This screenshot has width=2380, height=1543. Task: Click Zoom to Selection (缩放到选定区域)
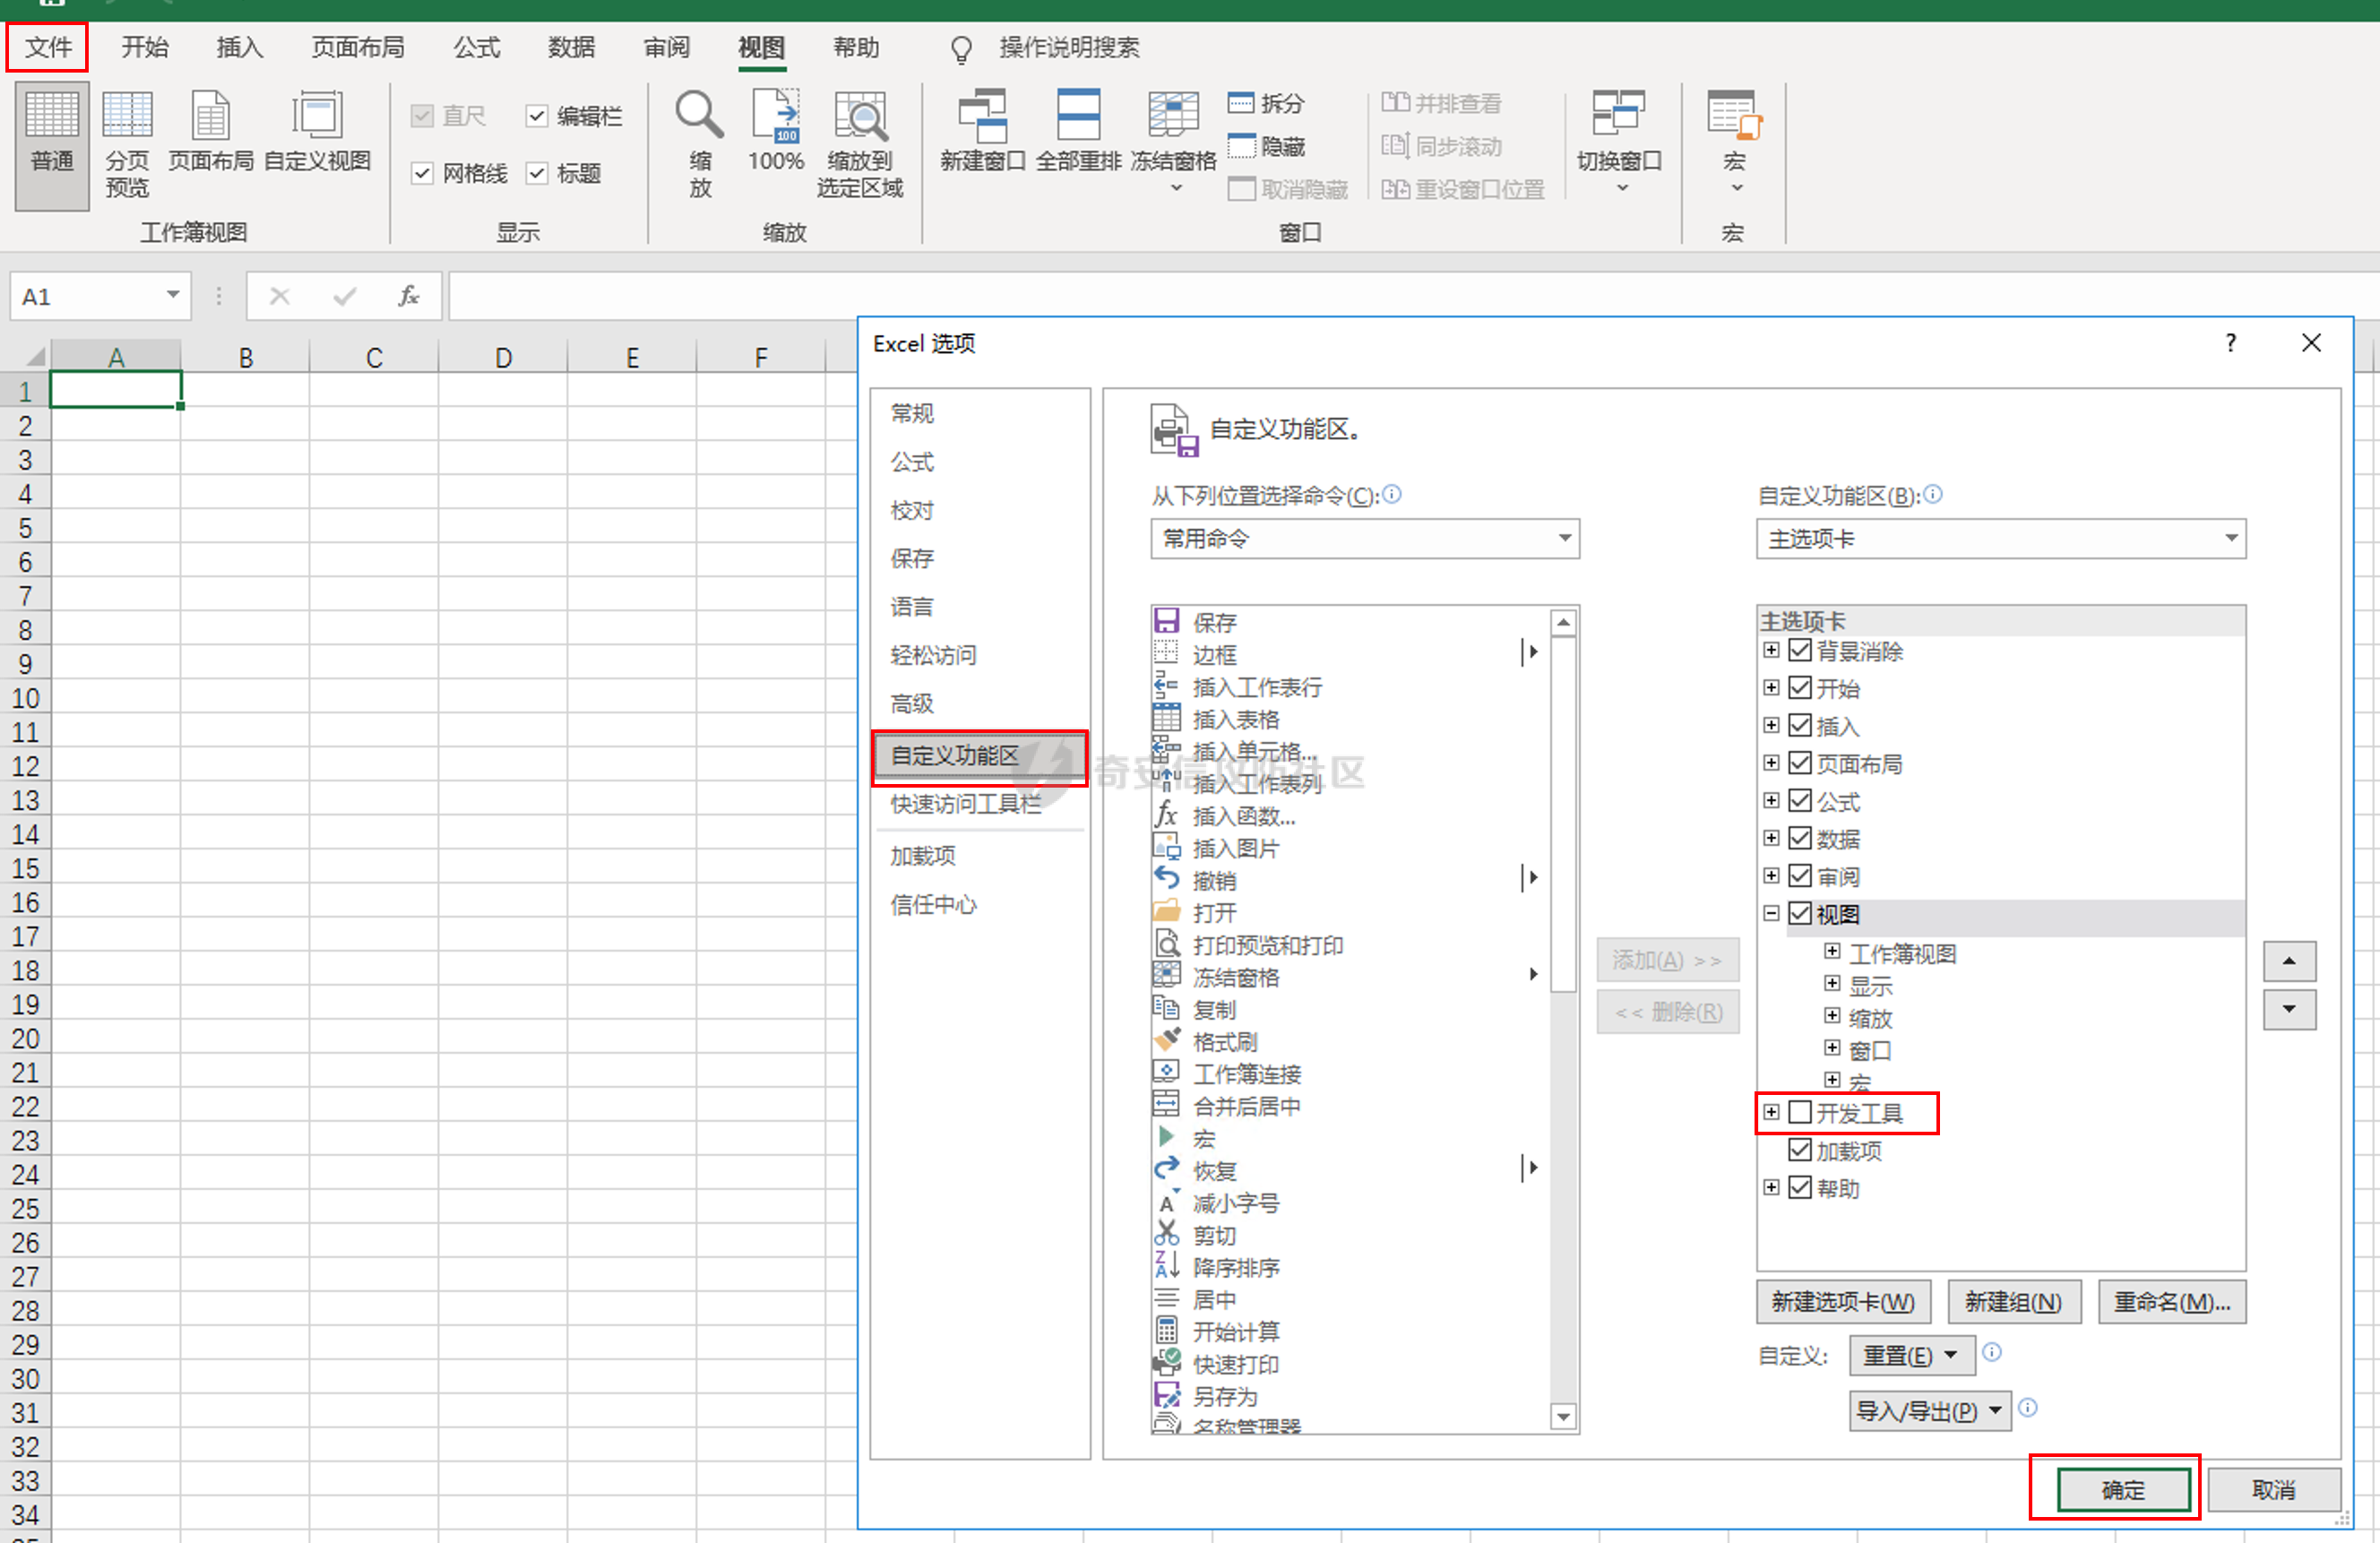(x=860, y=145)
